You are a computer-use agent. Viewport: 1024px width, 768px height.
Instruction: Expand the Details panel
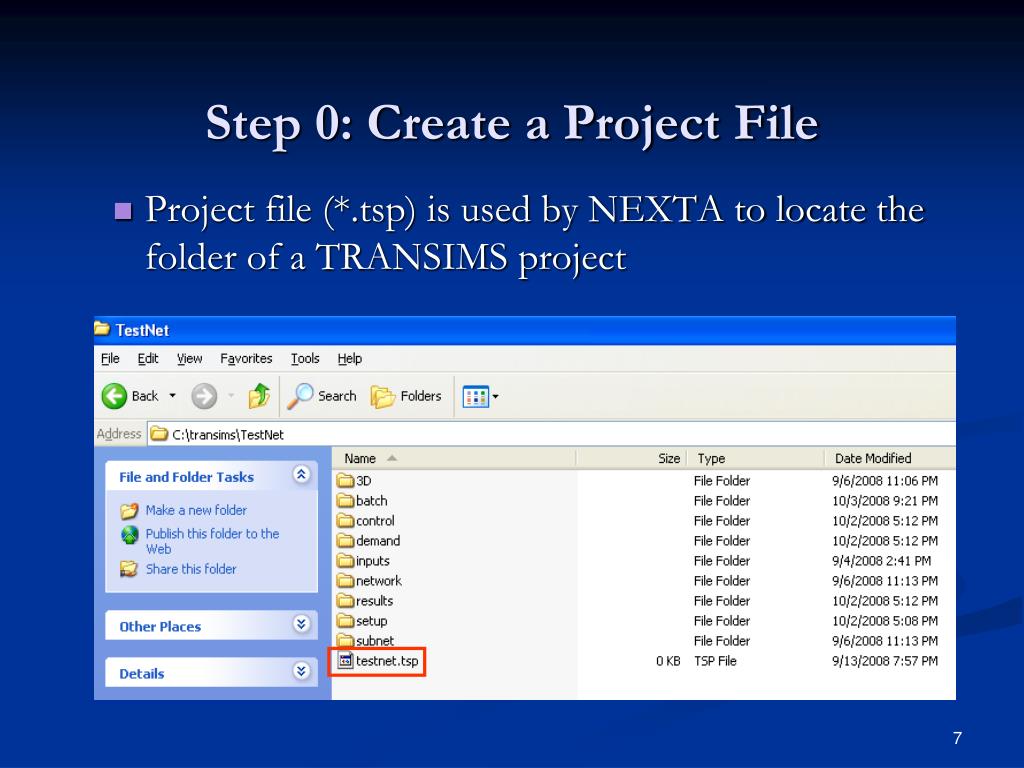(x=301, y=671)
